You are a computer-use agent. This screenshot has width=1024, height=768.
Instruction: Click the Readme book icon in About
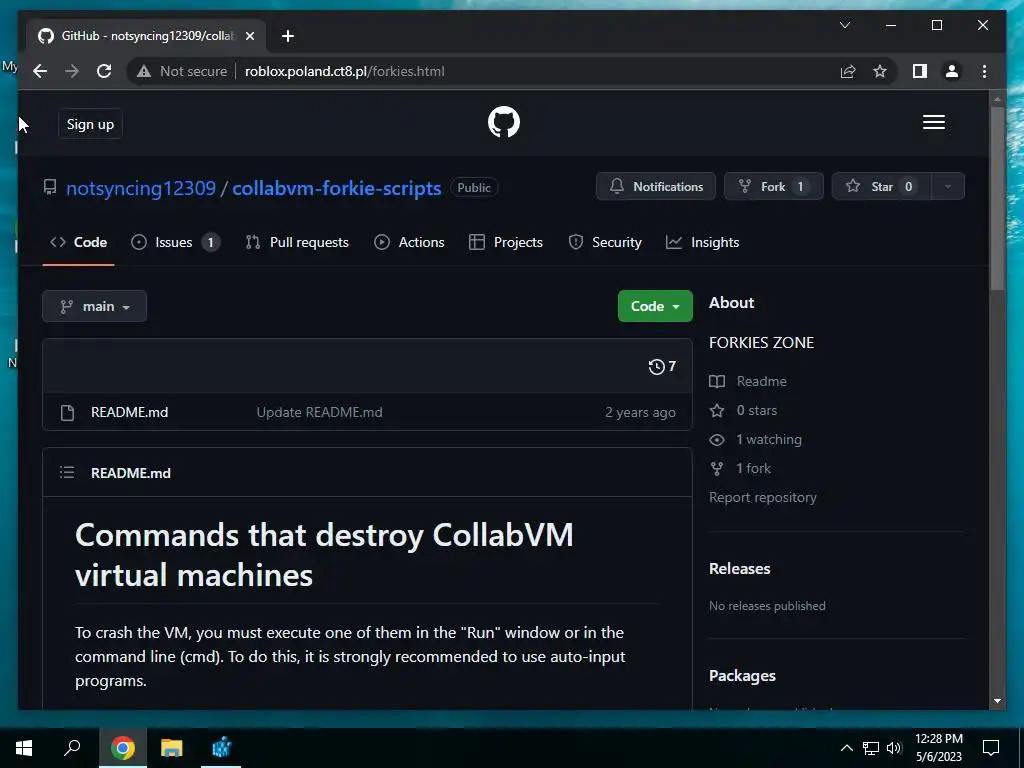[717, 381]
